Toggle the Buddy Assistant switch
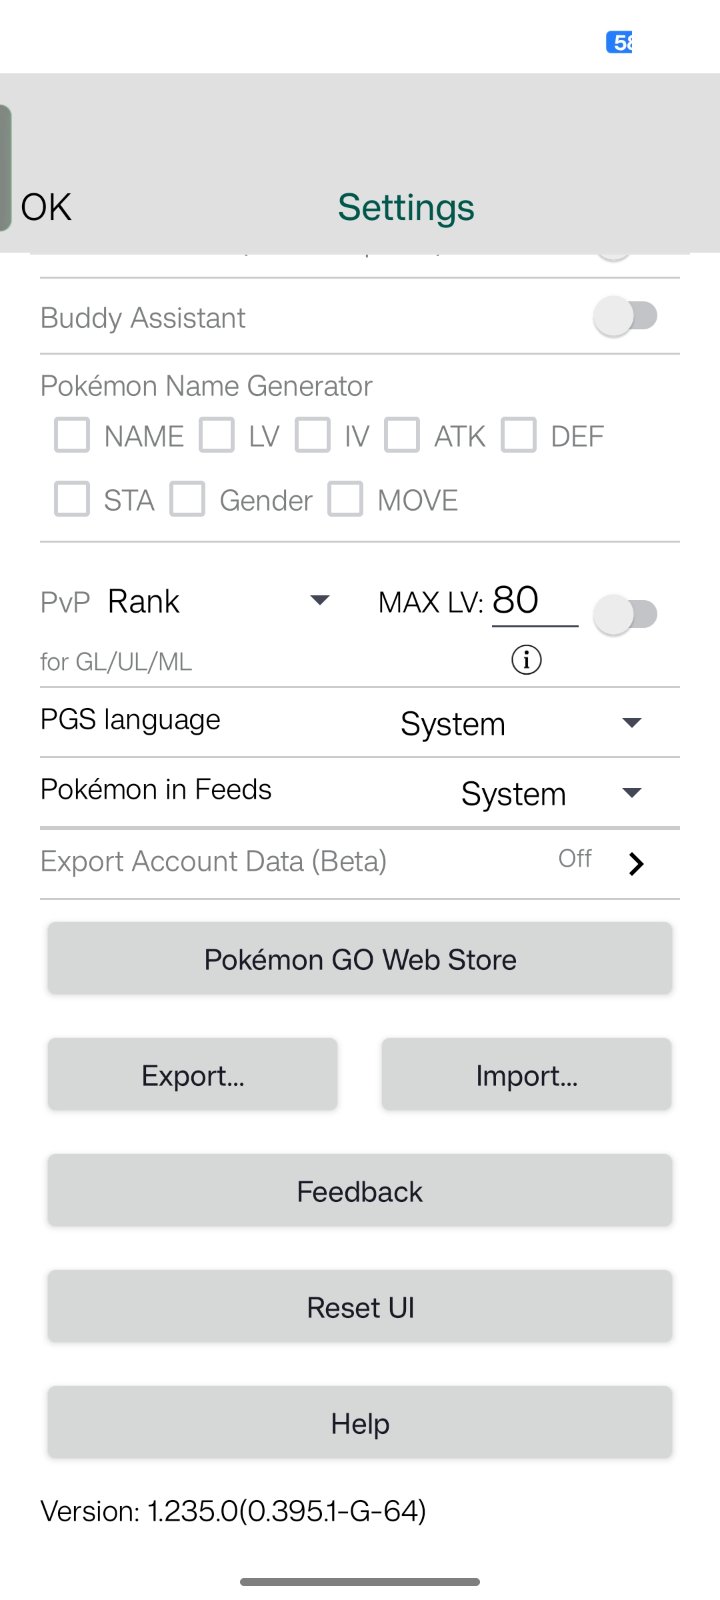 coord(626,317)
